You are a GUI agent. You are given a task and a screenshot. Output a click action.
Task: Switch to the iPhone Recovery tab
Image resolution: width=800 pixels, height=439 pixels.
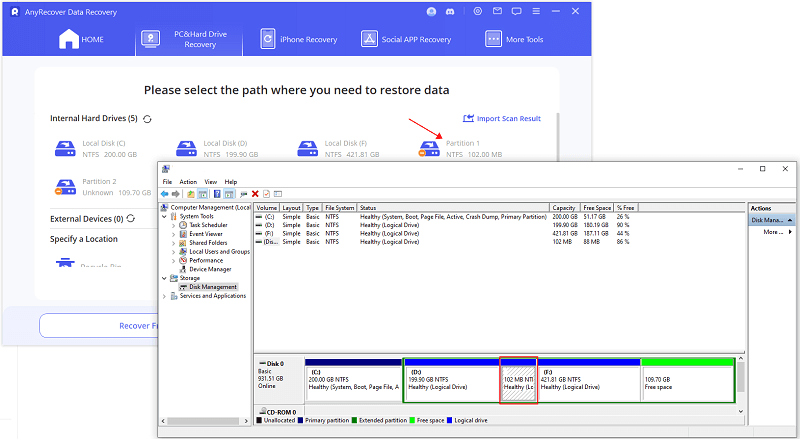pos(299,39)
